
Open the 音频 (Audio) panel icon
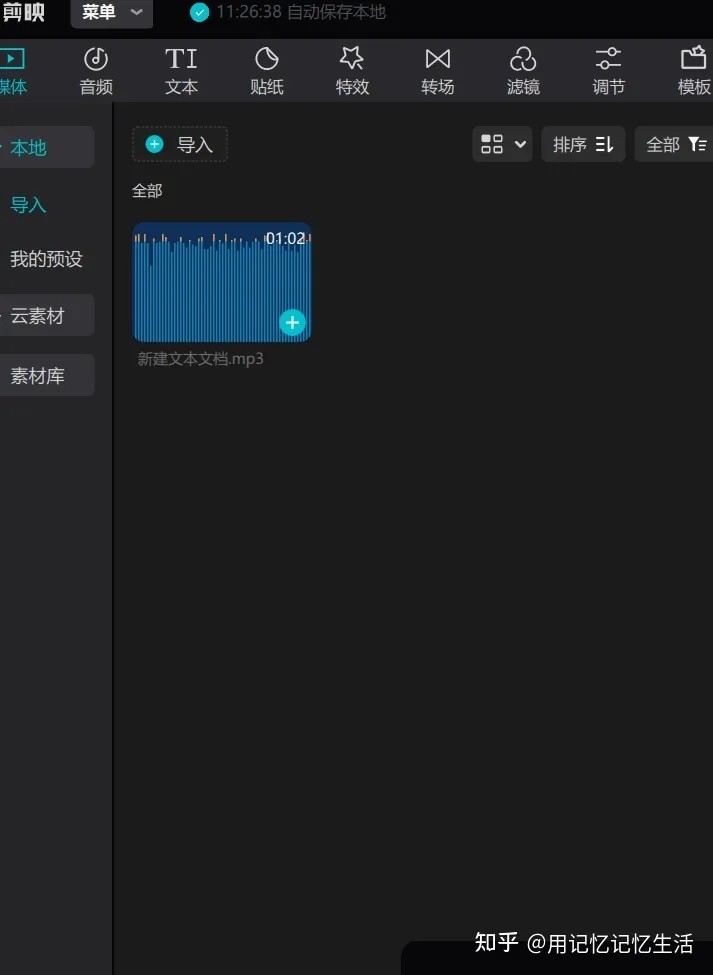pos(96,59)
